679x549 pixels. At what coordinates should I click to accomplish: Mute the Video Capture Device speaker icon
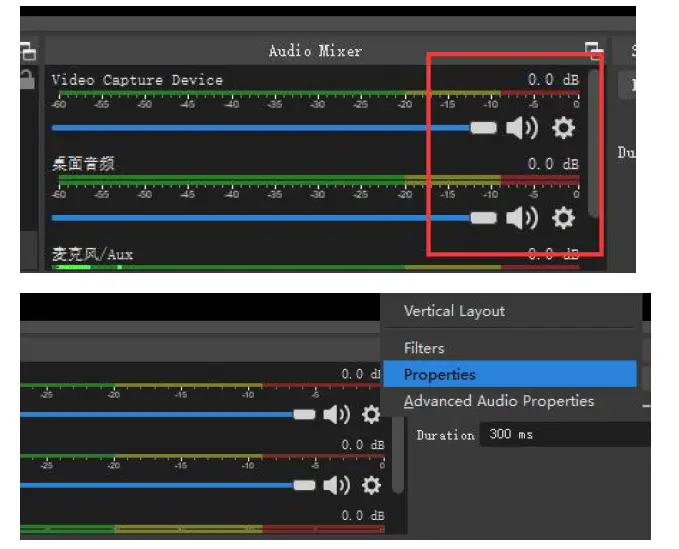coord(521,128)
